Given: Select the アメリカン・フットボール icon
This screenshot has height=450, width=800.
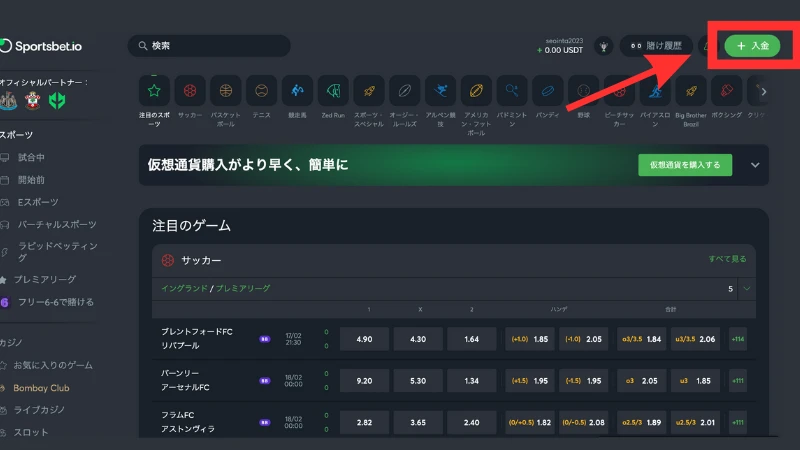Looking at the screenshot, I should [x=476, y=91].
